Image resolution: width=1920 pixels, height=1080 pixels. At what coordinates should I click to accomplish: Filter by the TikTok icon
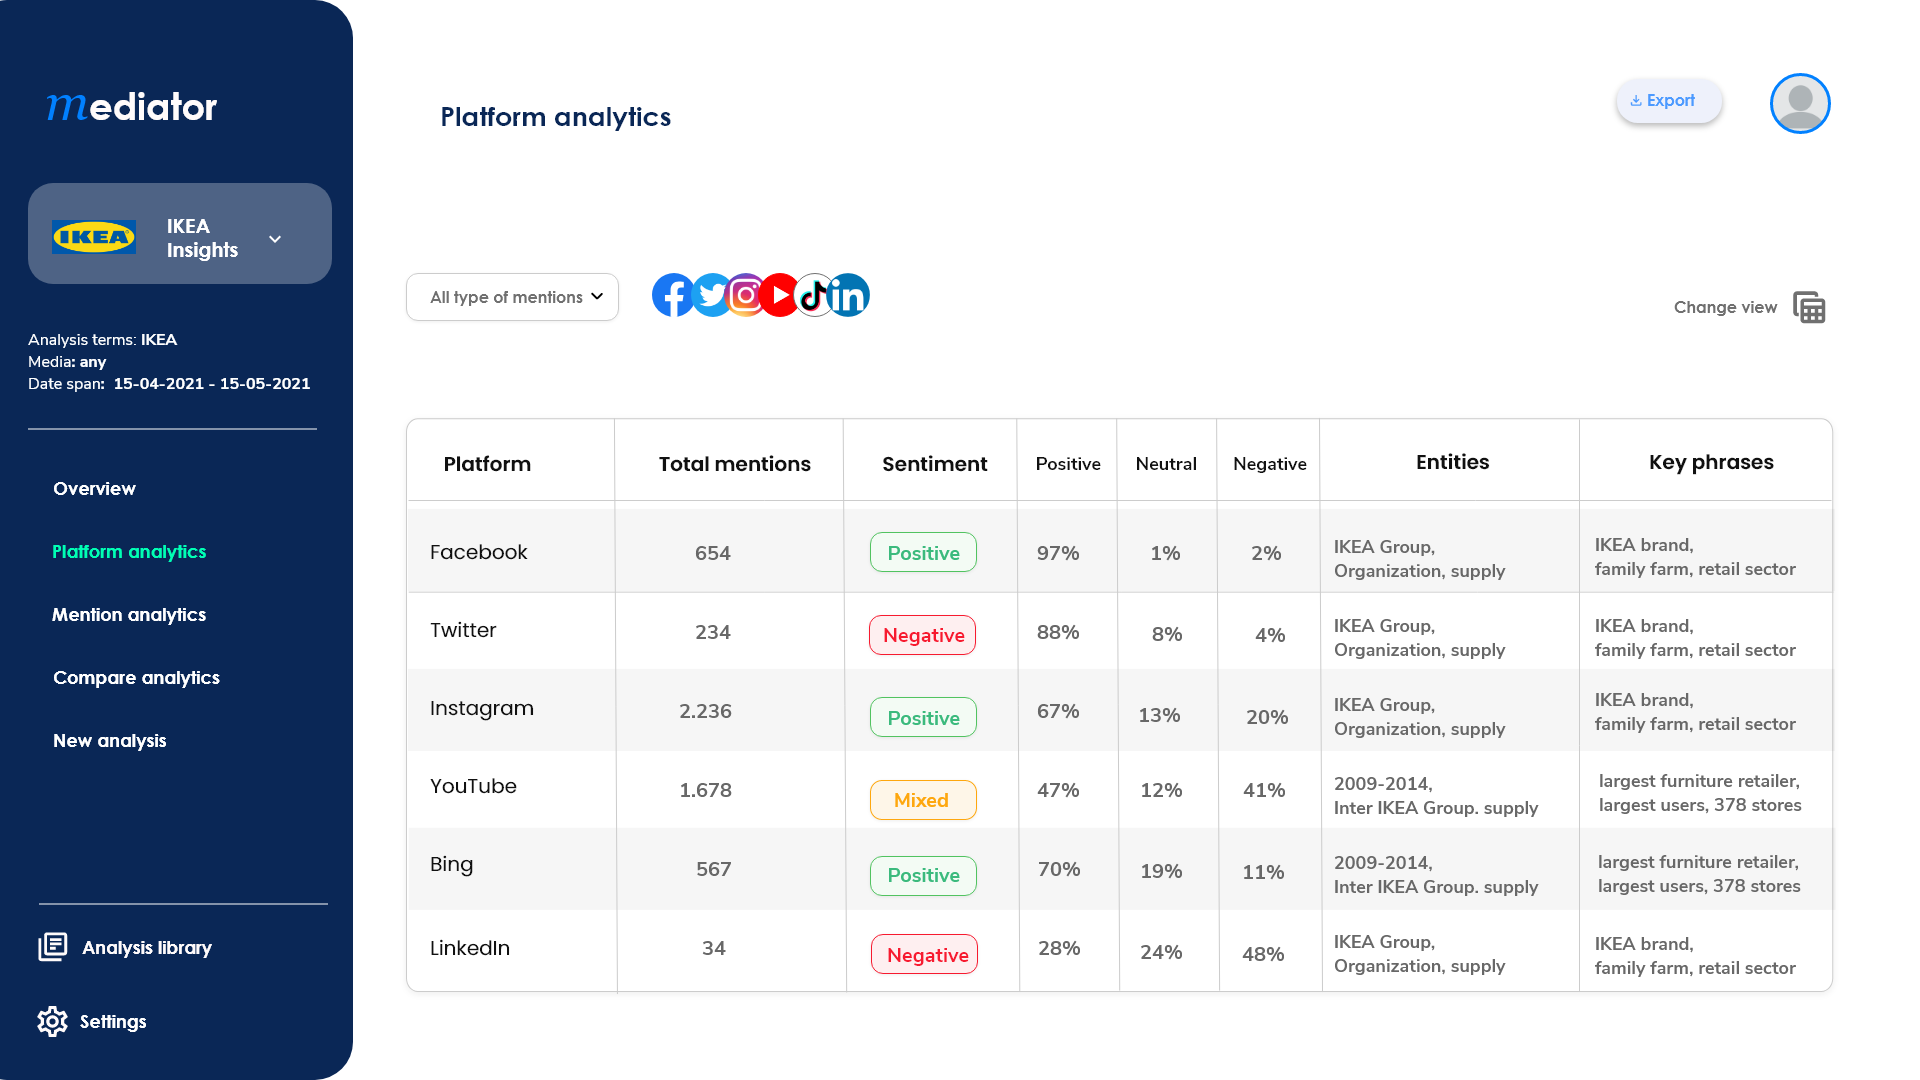coord(814,296)
